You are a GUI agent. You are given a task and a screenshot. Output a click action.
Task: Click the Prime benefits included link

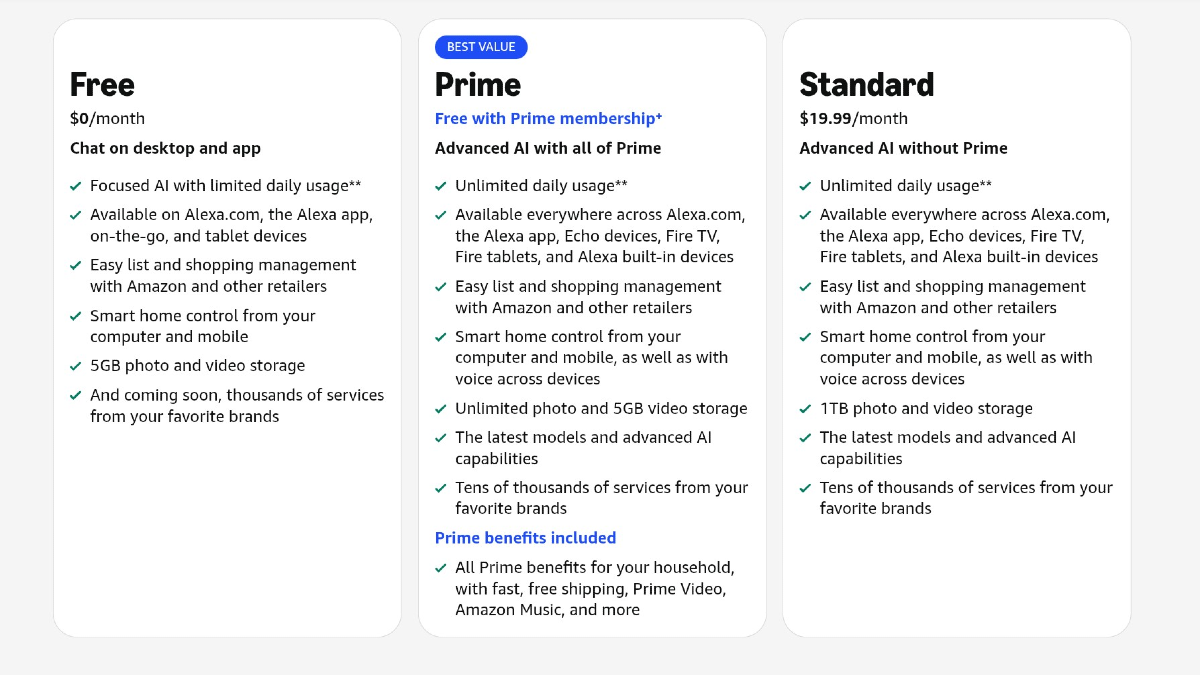[x=525, y=538]
